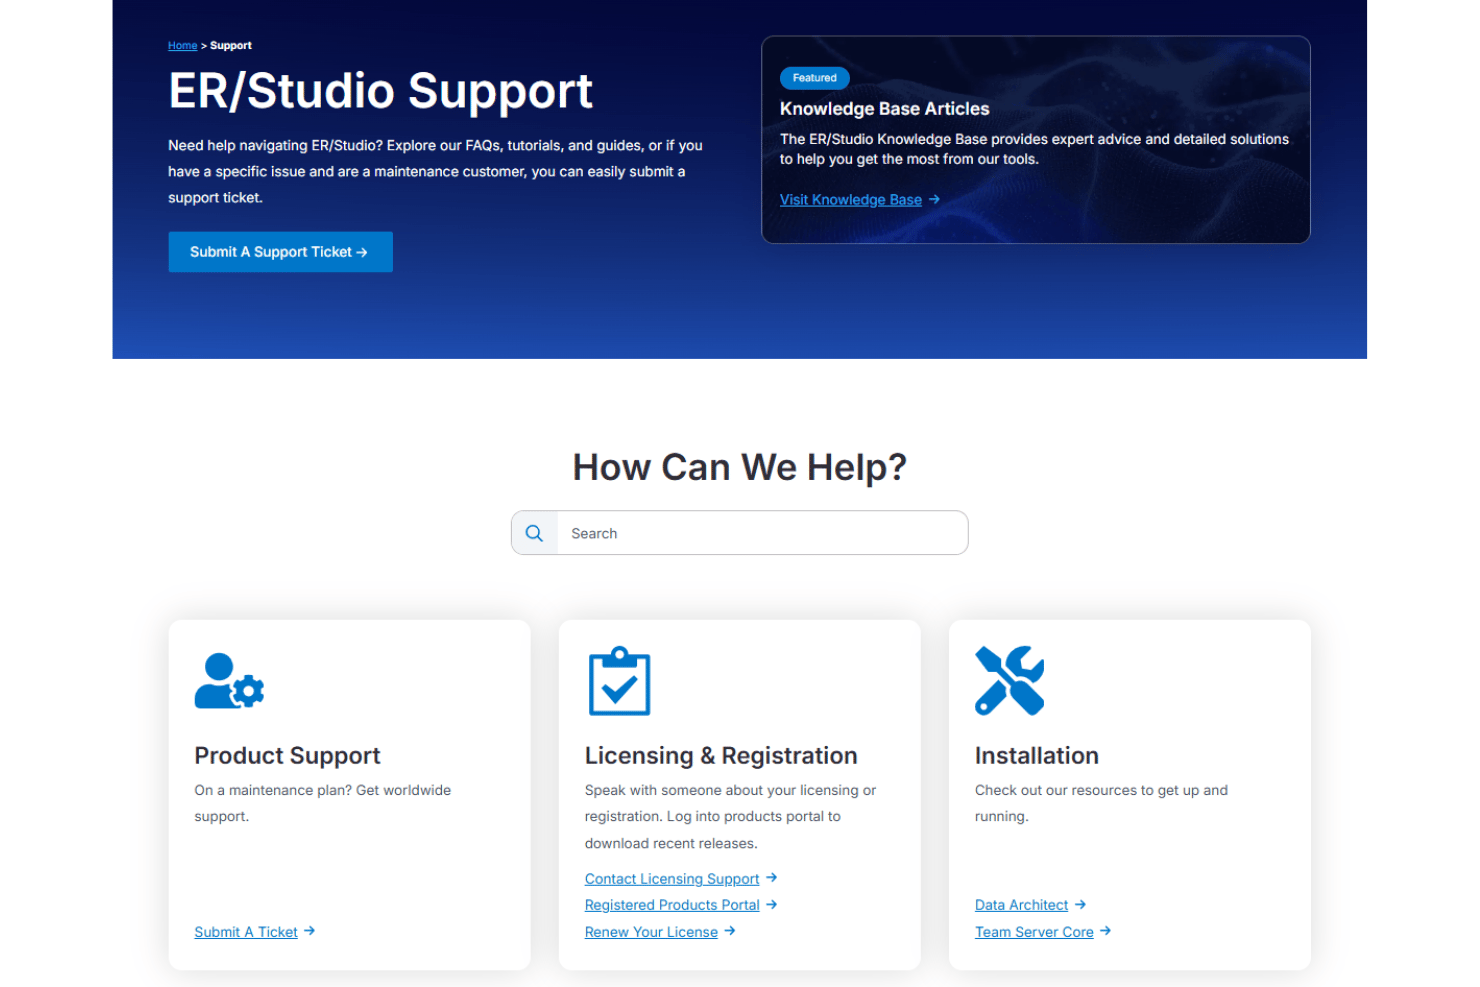
Task: Click the Product Support user-gear icon
Action: point(229,681)
